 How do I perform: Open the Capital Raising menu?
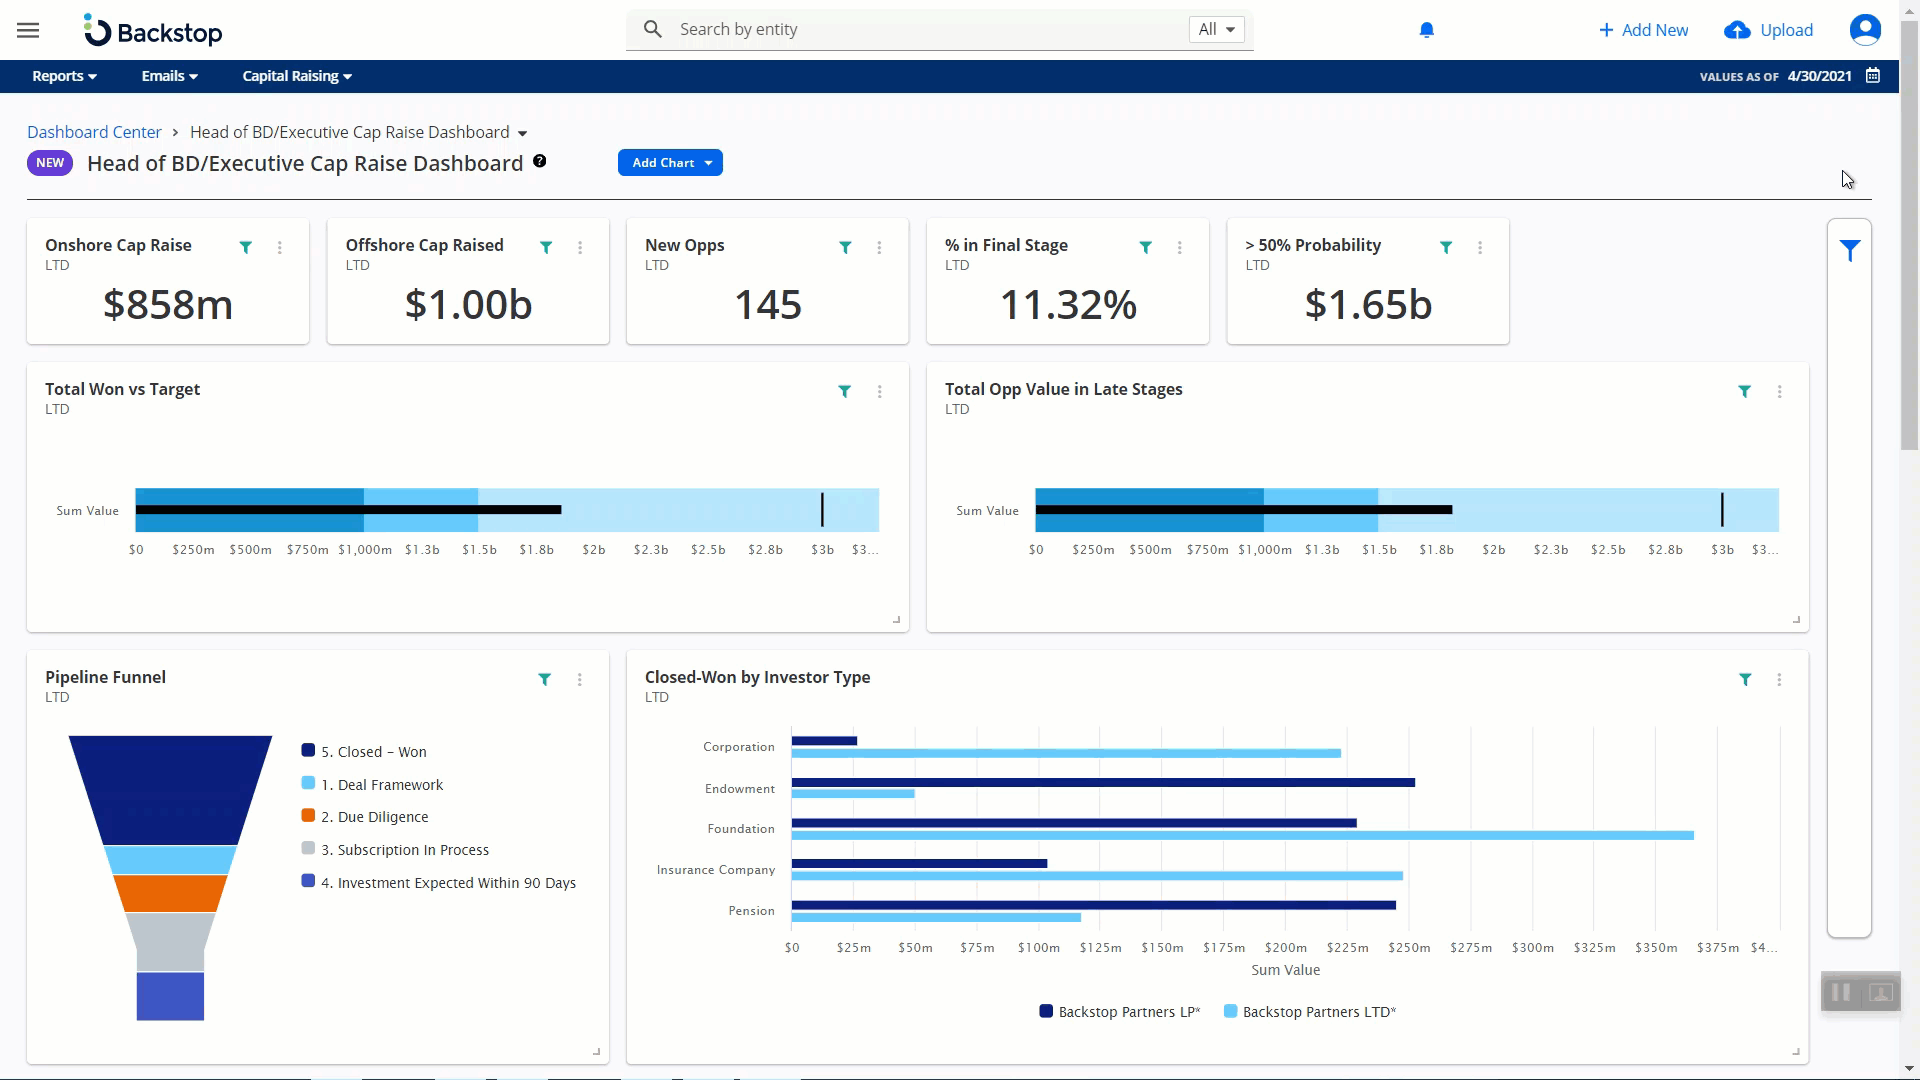tap(297, 76)
